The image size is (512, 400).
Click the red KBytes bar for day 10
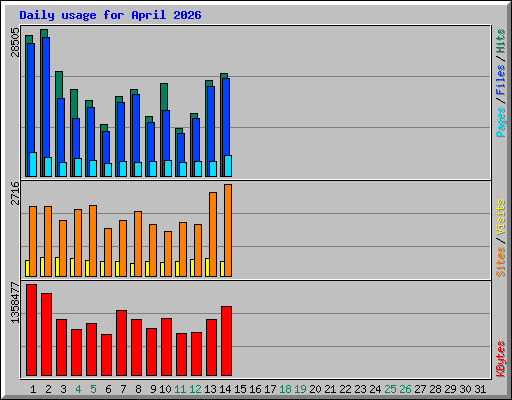[x=166, y=347]
